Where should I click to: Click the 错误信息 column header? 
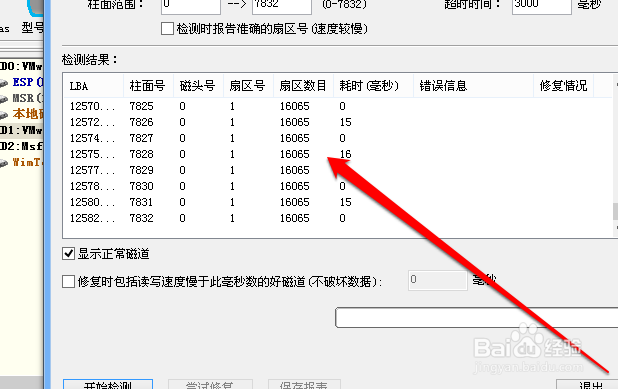click(x=474, y=86)
